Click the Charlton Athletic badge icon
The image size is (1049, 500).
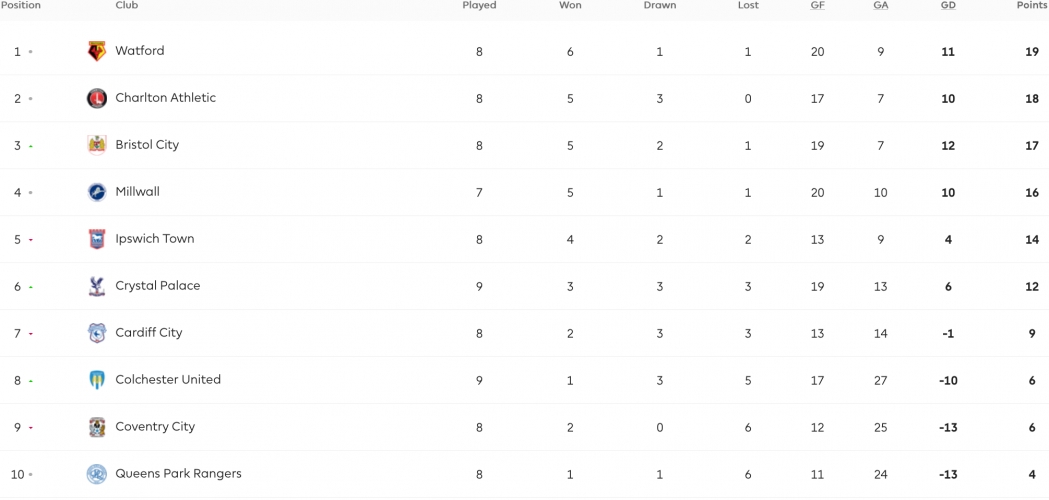pos(97,98)
